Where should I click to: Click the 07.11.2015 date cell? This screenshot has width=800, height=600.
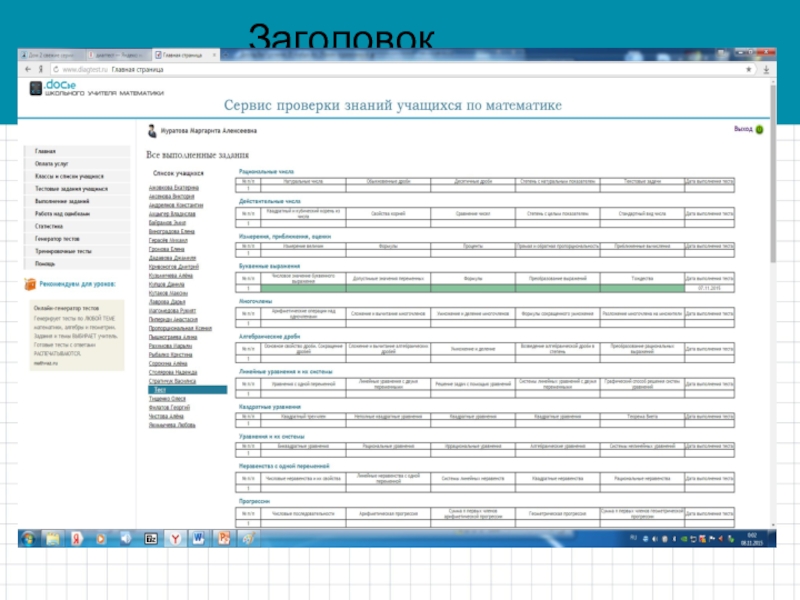[709, 288]
